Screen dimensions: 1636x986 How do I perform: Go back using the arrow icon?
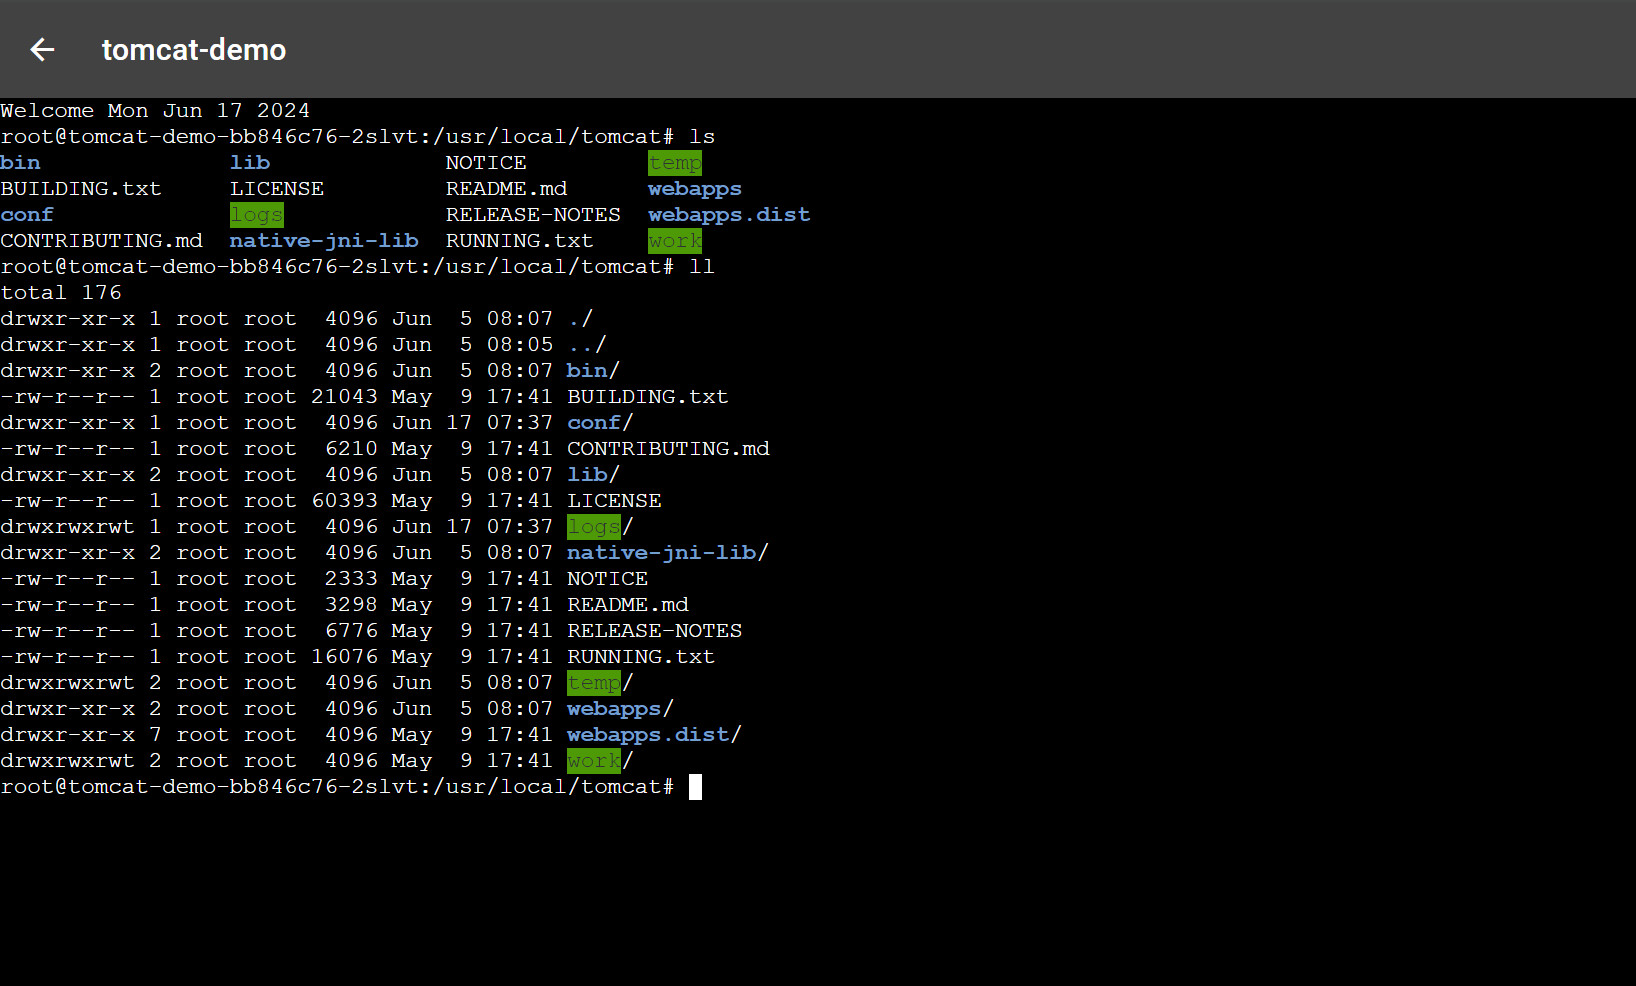42,49
